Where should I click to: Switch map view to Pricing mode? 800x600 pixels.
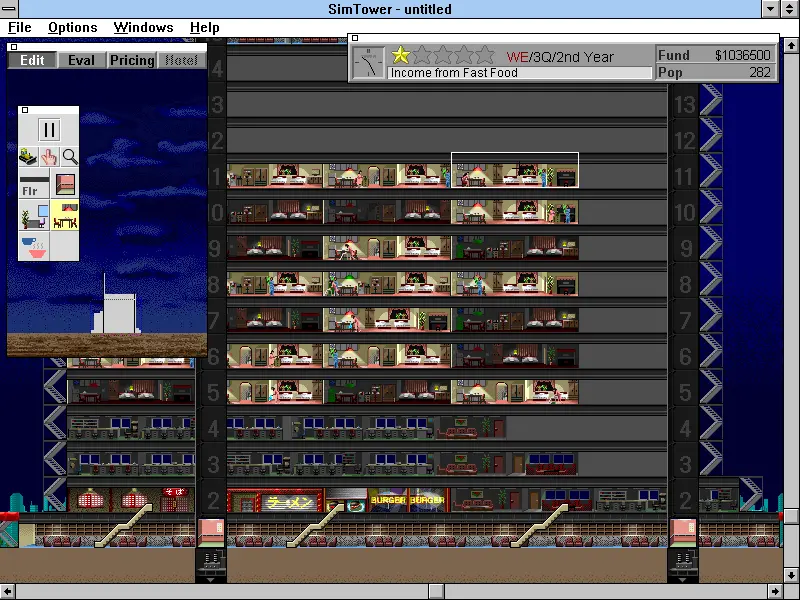(132, 60)
